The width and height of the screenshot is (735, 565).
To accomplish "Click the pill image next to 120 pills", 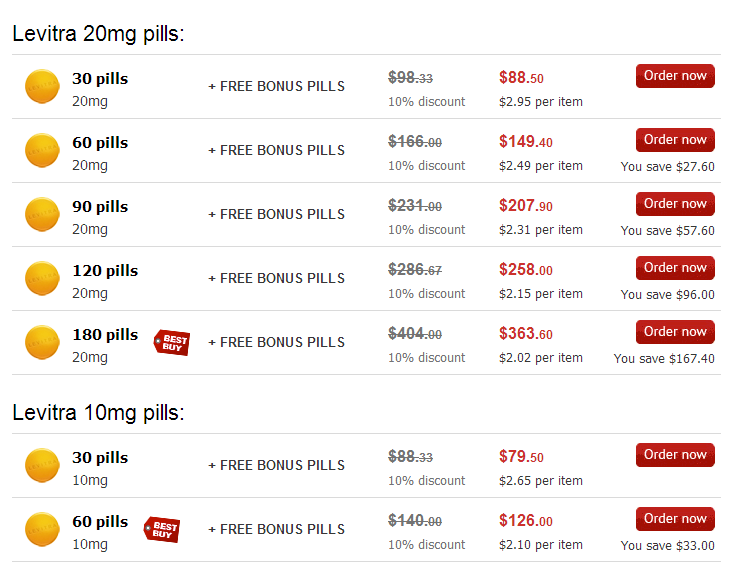I will (x=42, y=279).
